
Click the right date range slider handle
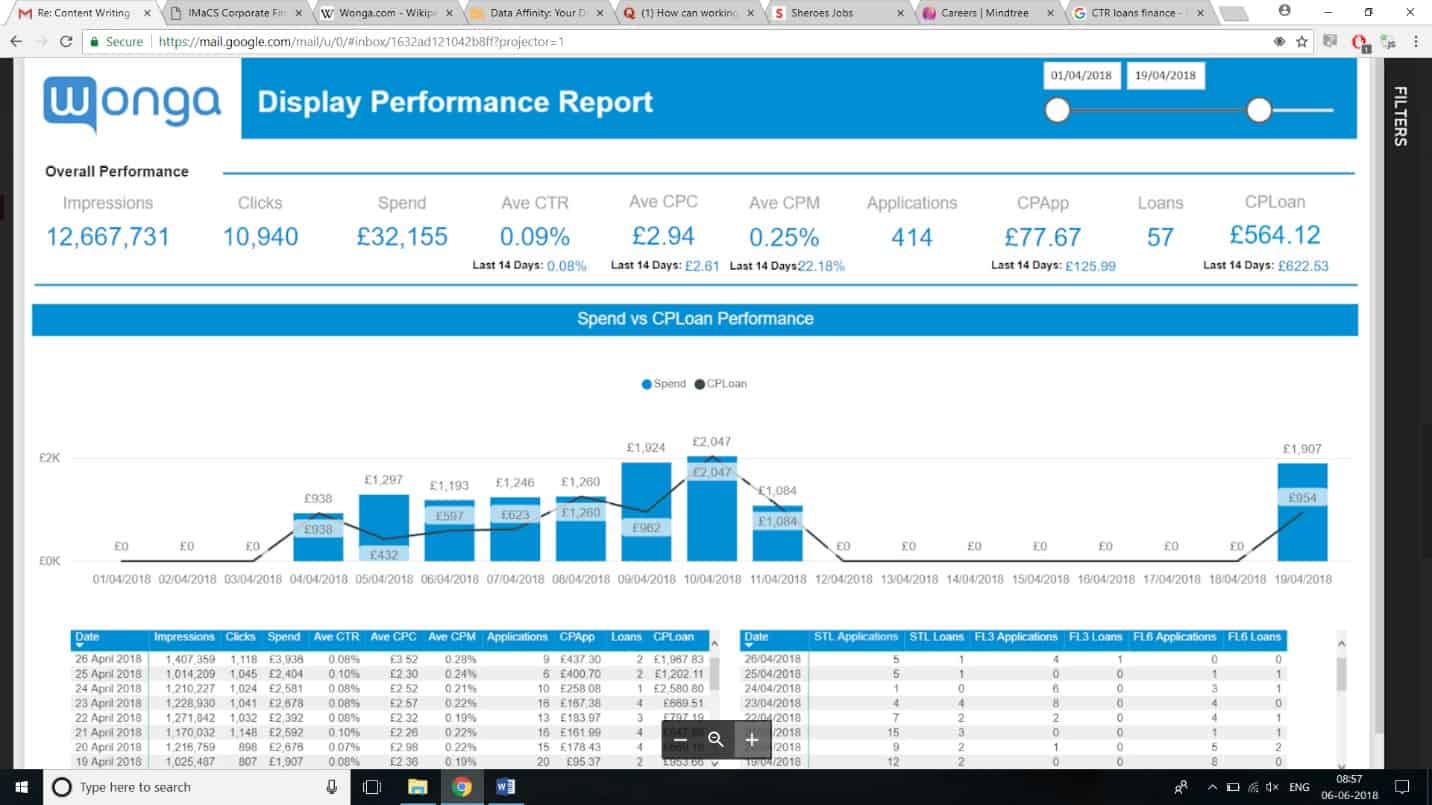tap(1259, 110)
